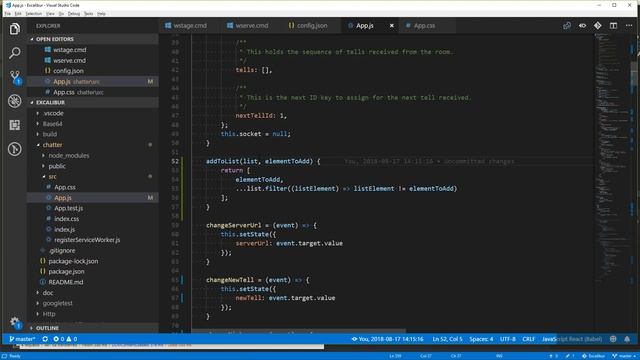This screenshot has width=640, height=360.
Task: Expand the Http folder
Action: pyautogui.click(x=93, y=314)
